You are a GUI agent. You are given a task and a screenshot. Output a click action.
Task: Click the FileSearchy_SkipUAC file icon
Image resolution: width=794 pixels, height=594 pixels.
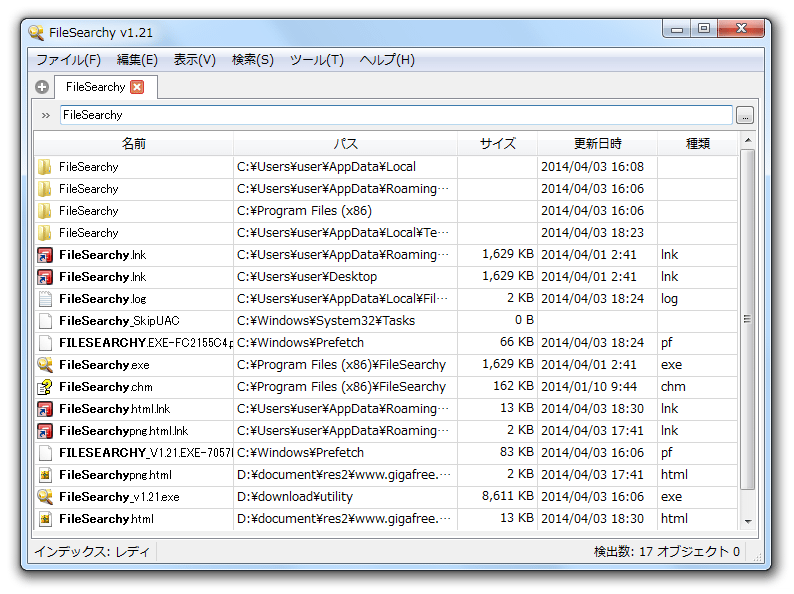click(45, 321)
